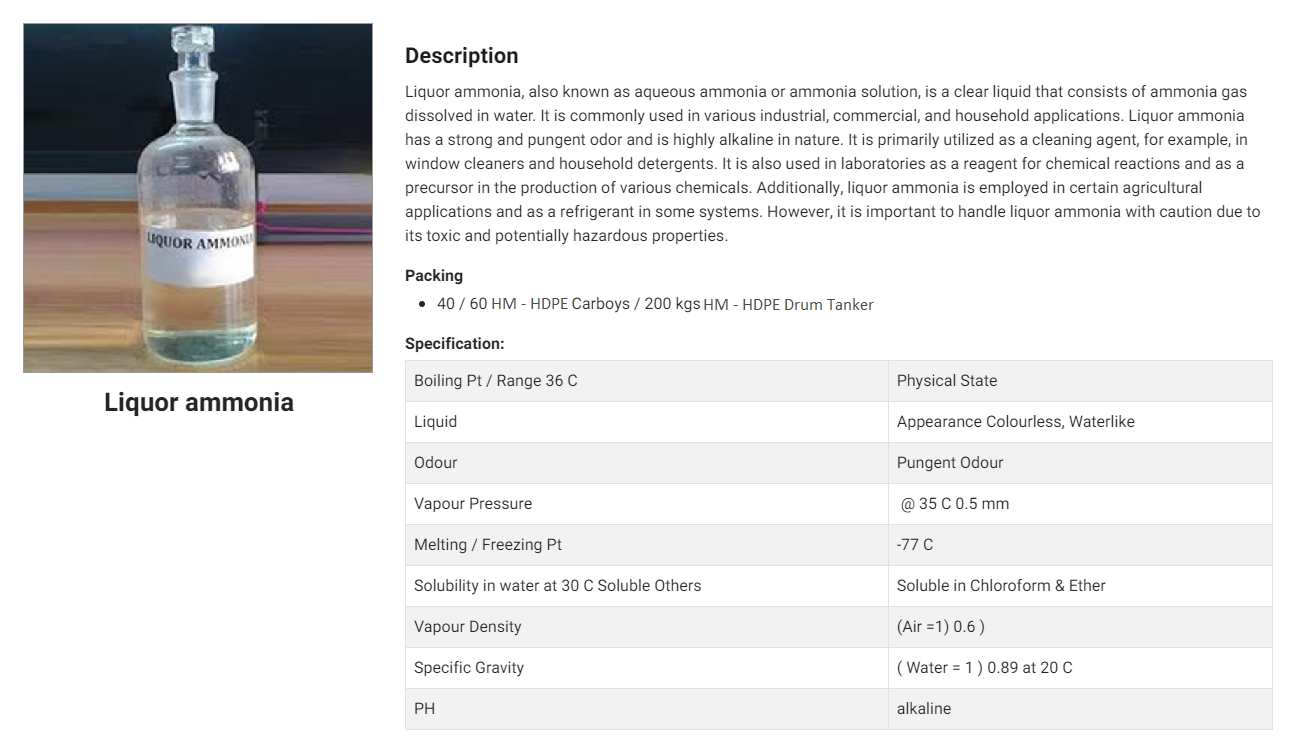Click the Vapour Density row label
This screenshot has width=1300, height=740.
coord(468,627)
